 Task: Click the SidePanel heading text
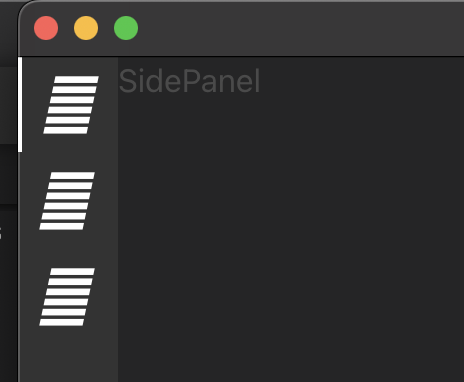tap(189, 81)
